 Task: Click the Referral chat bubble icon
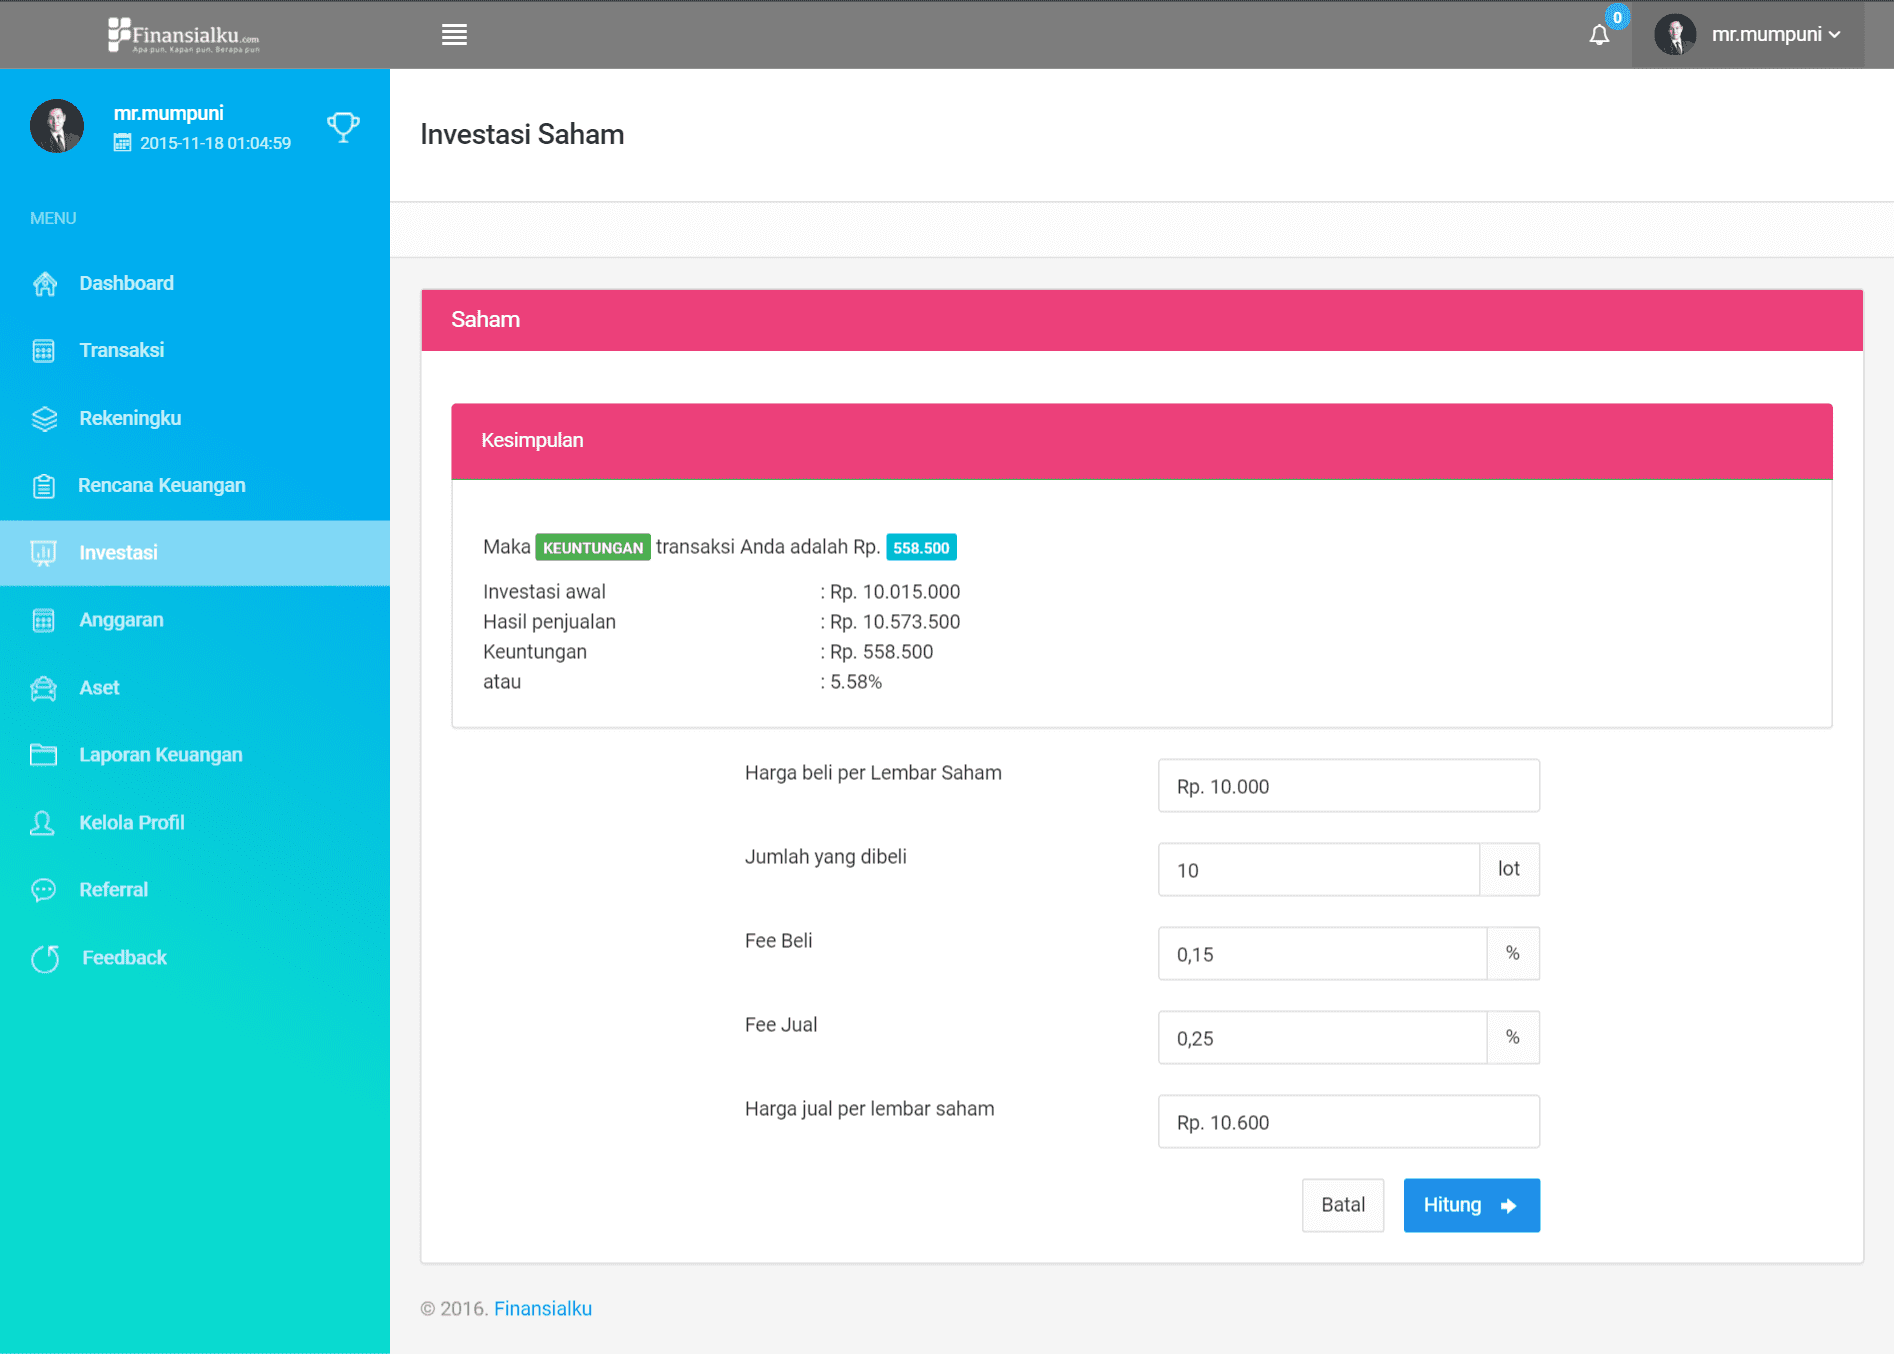click(44, 890)
